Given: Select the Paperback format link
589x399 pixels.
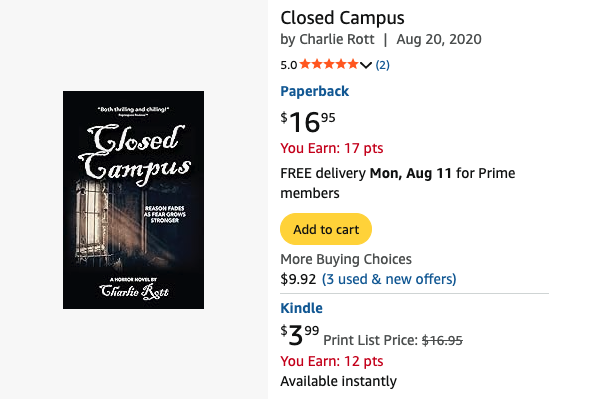Looking at the screenshot, I should [x=314, y=91].
